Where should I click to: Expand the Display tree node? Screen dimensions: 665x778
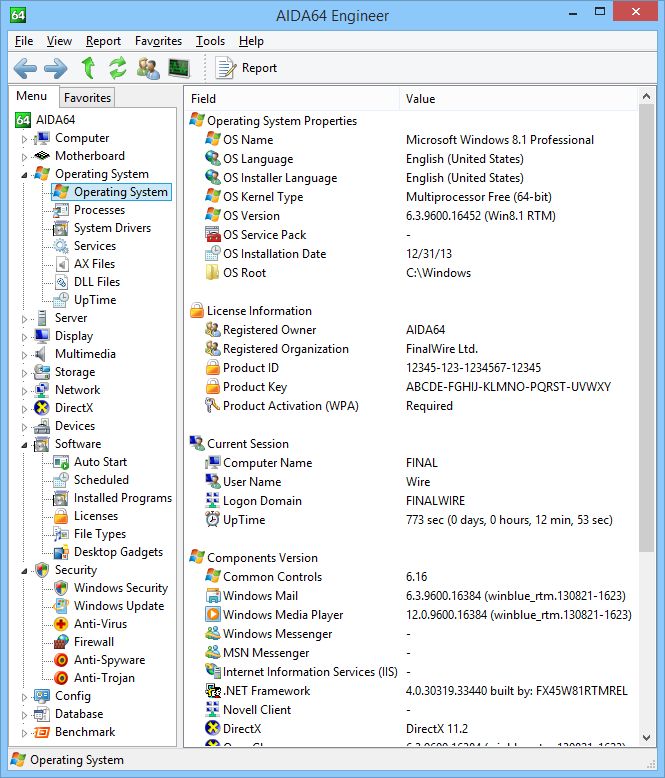tap(24, 337)
